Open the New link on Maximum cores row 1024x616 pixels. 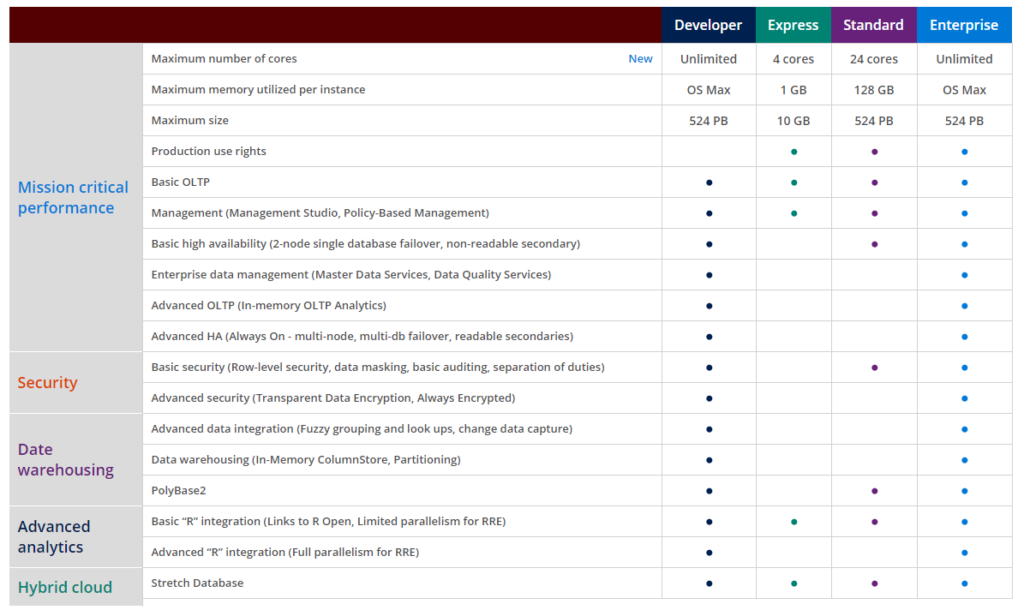pyautogui.click(x=640, y=59)
